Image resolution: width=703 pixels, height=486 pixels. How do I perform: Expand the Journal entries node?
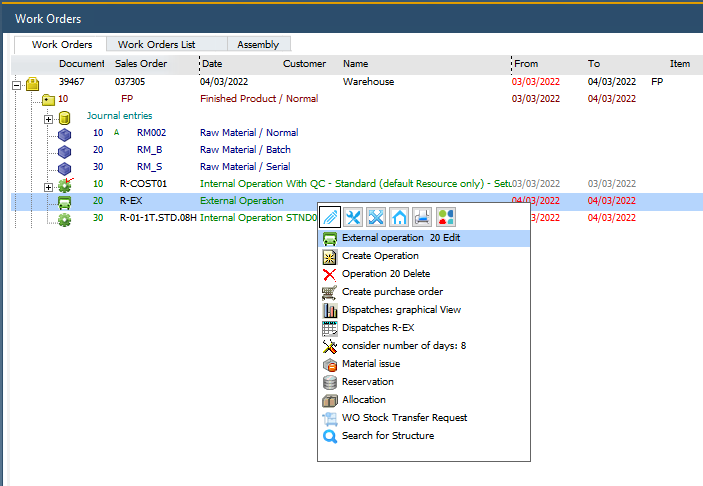tap(48, 118)
